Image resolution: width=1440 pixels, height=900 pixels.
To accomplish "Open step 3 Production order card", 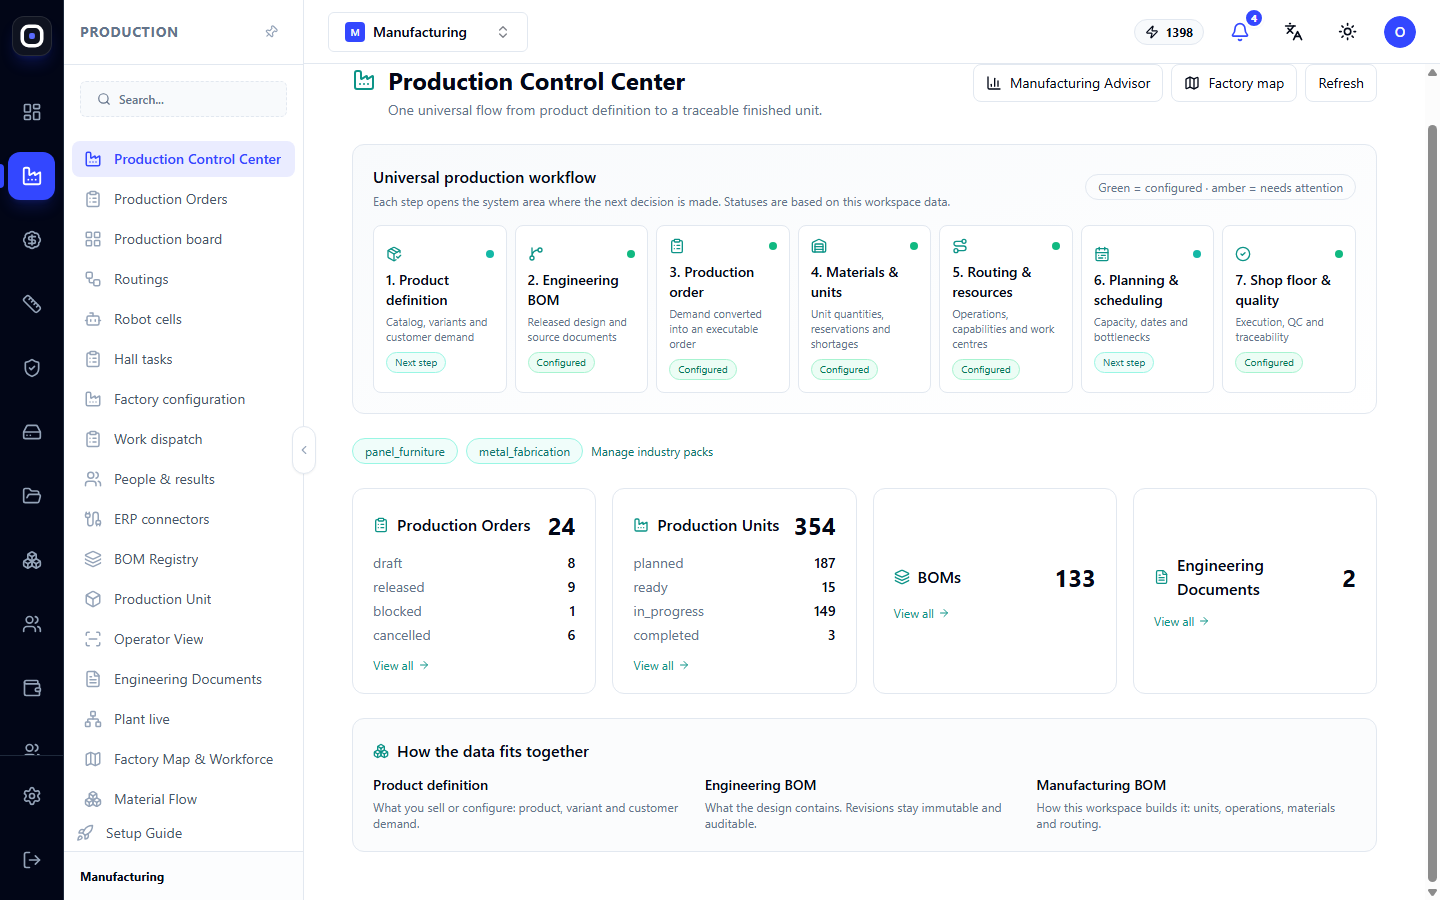I will [723, 309].
